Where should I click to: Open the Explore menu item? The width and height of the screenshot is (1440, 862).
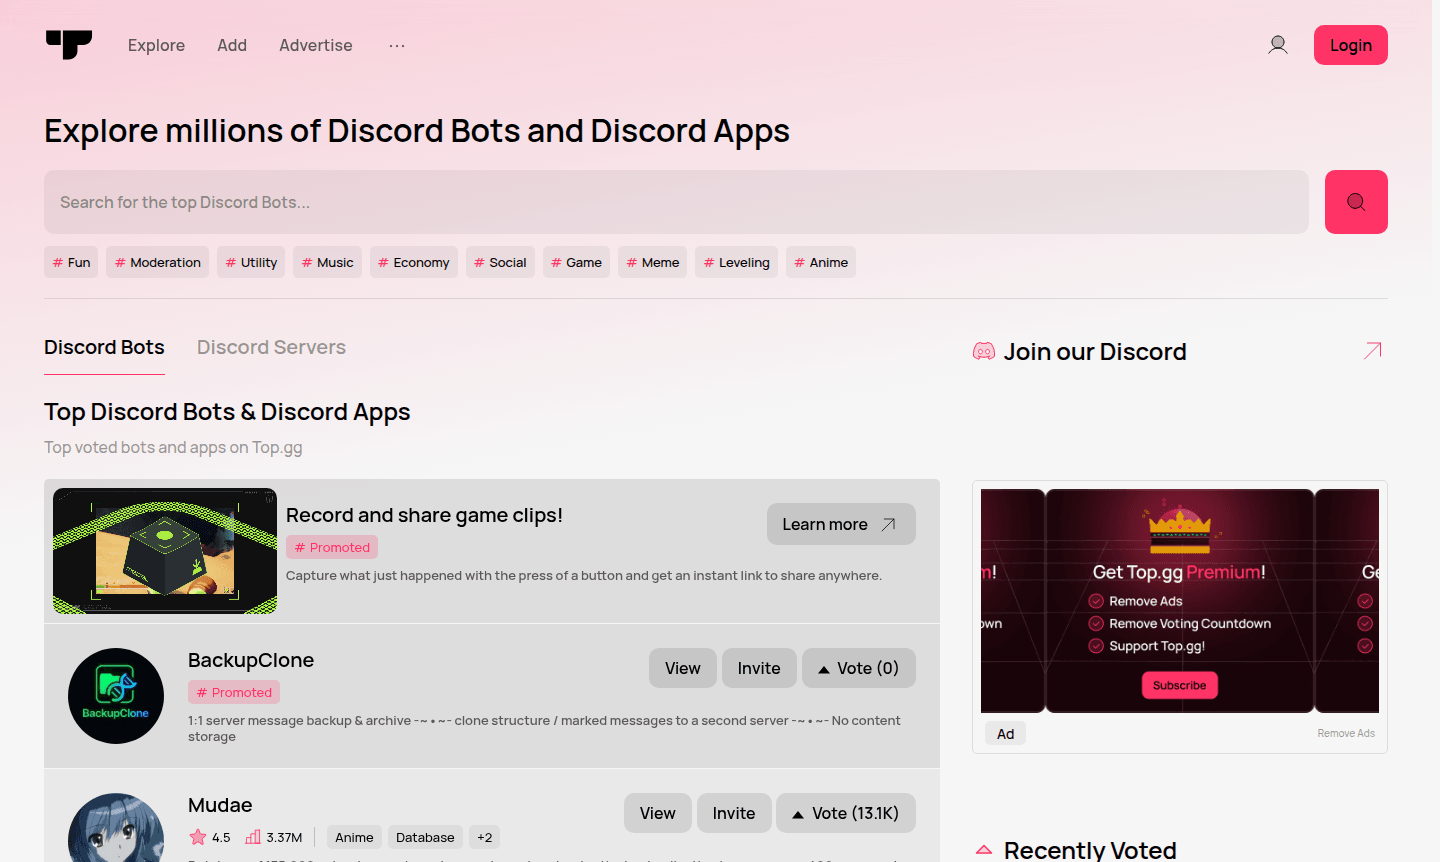point(156,46)
